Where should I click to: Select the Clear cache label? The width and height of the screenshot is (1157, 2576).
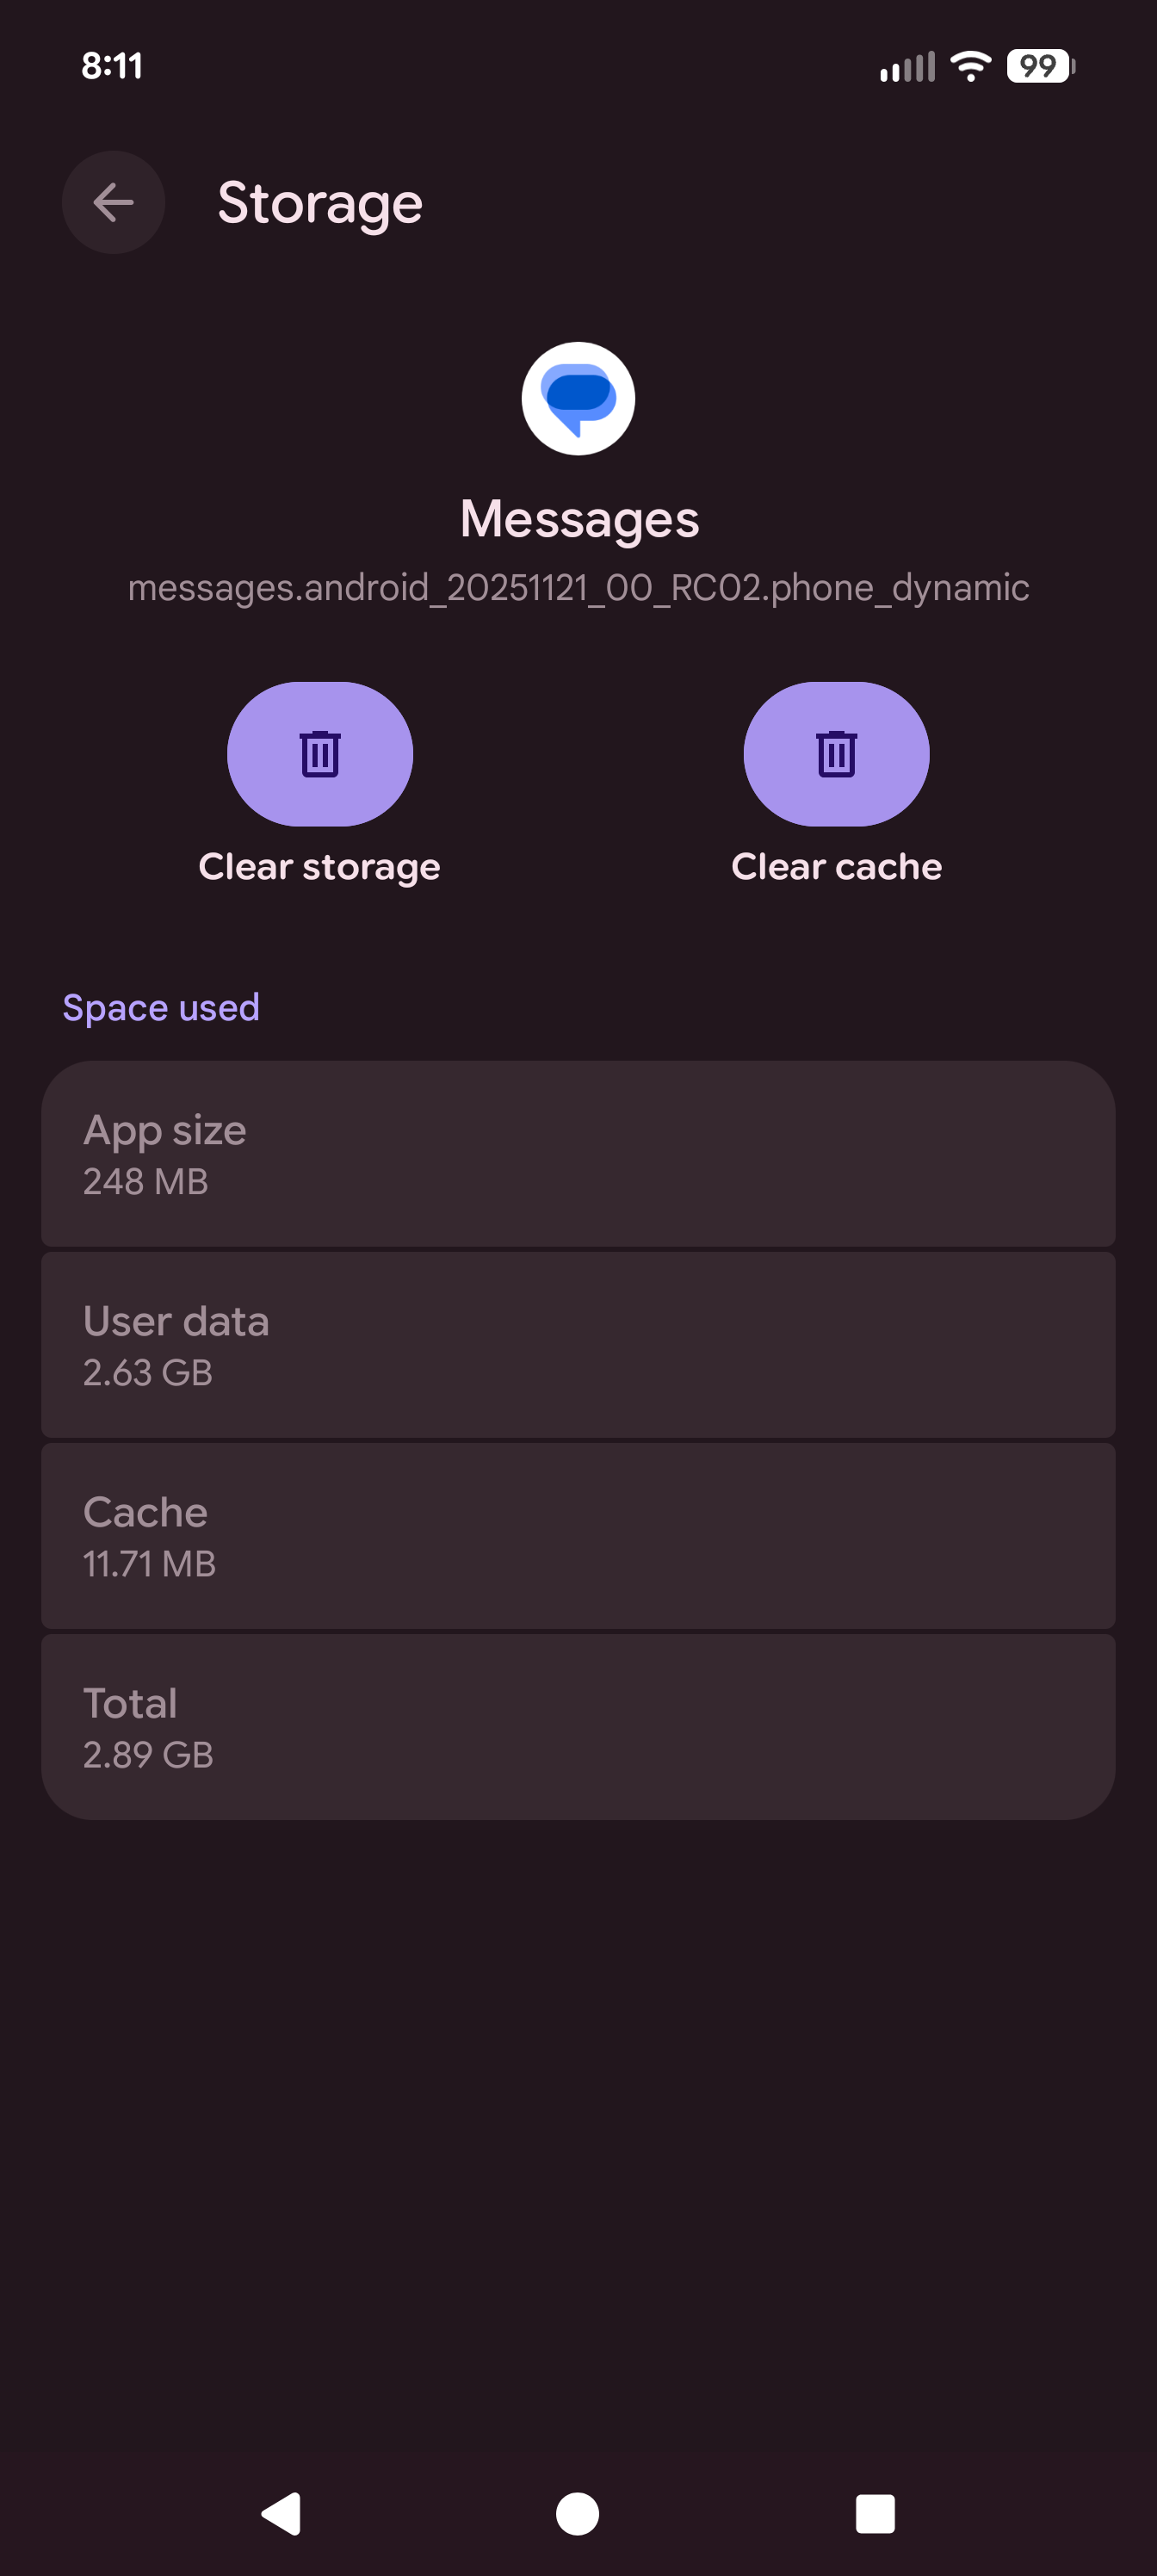836,866
